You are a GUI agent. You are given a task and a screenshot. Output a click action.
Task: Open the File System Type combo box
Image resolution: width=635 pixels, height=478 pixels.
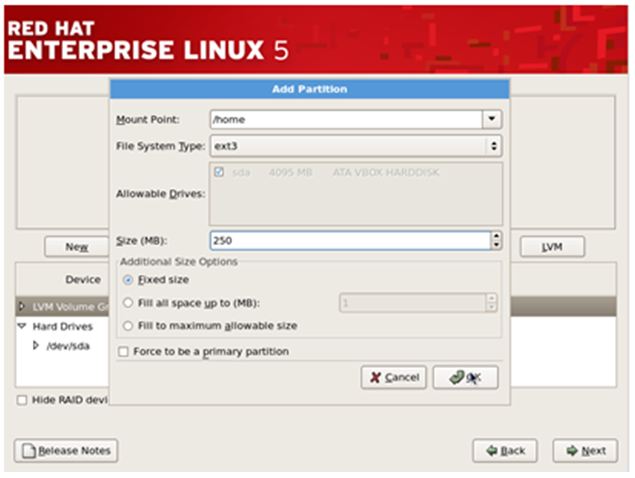pos(356,146)
